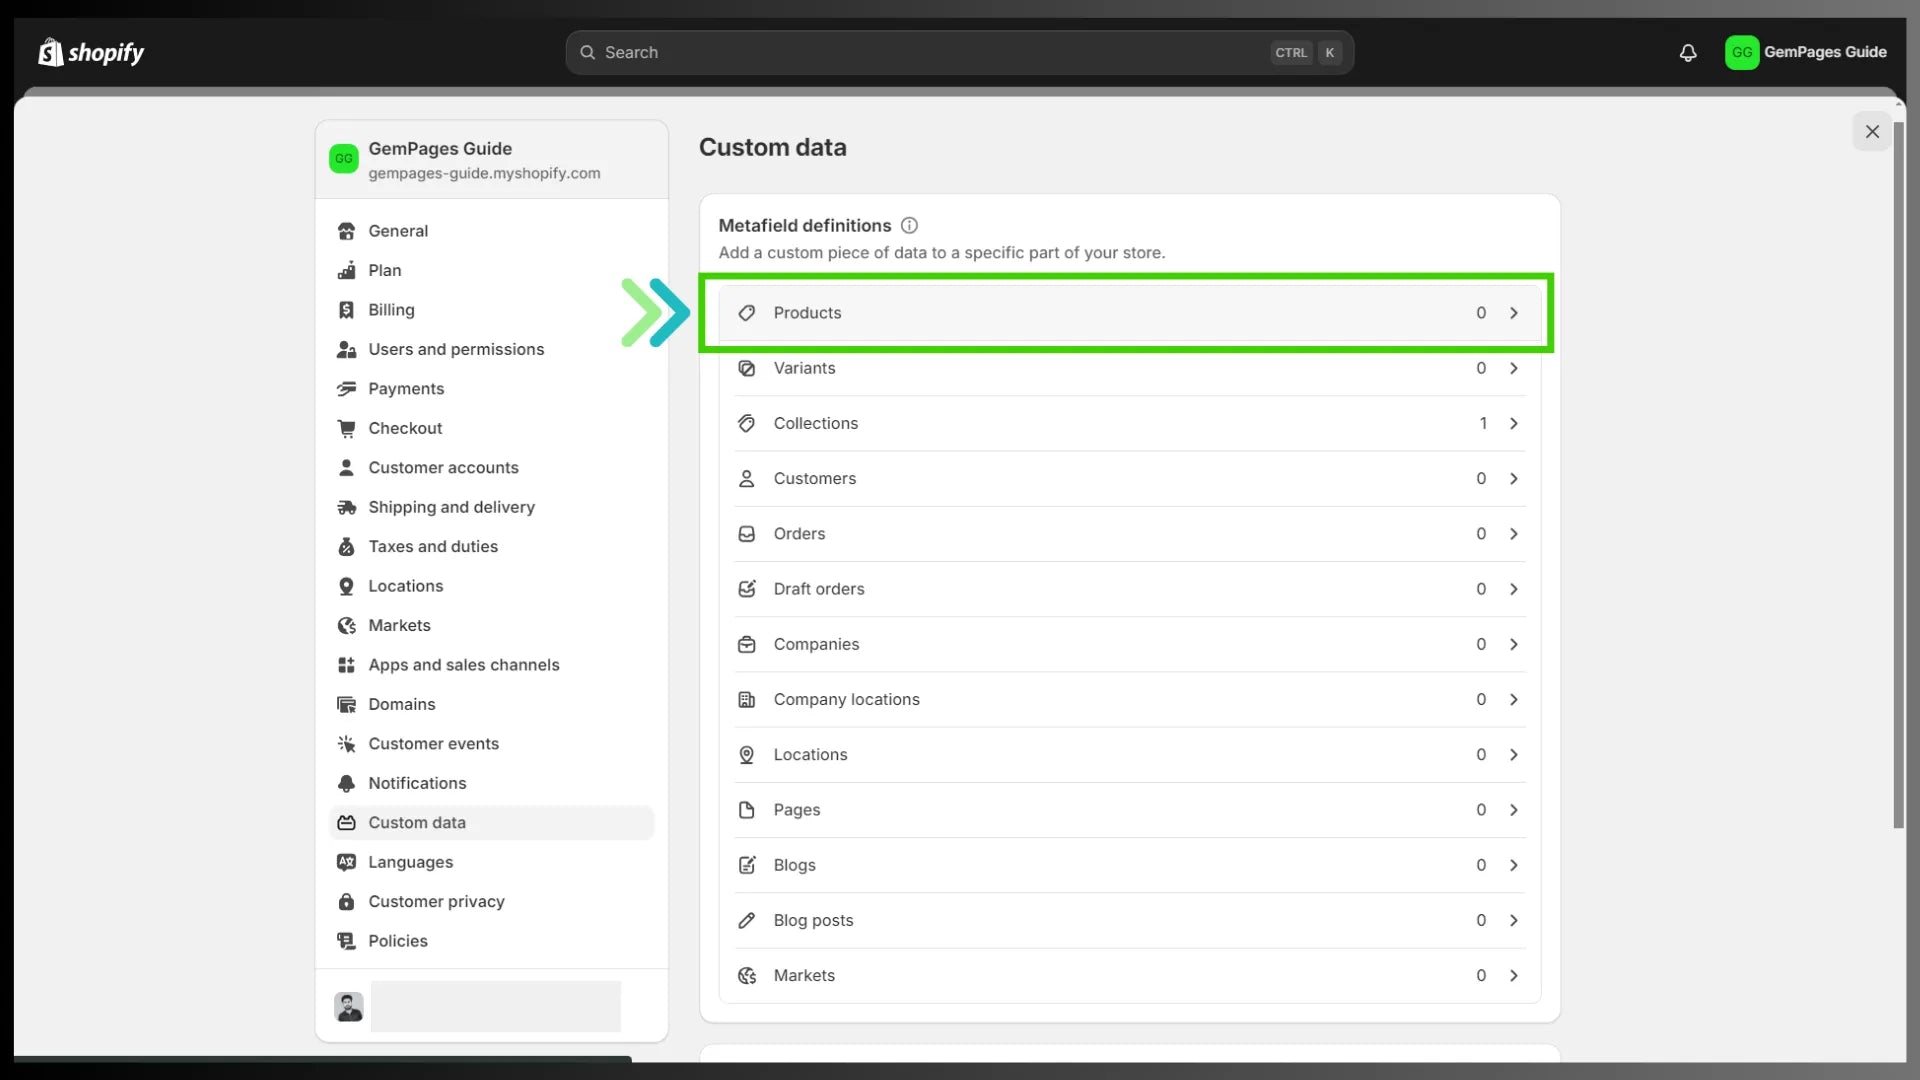Click the Policies icon
Viewport: 1920px width, 1080px height.
point(346,941)
